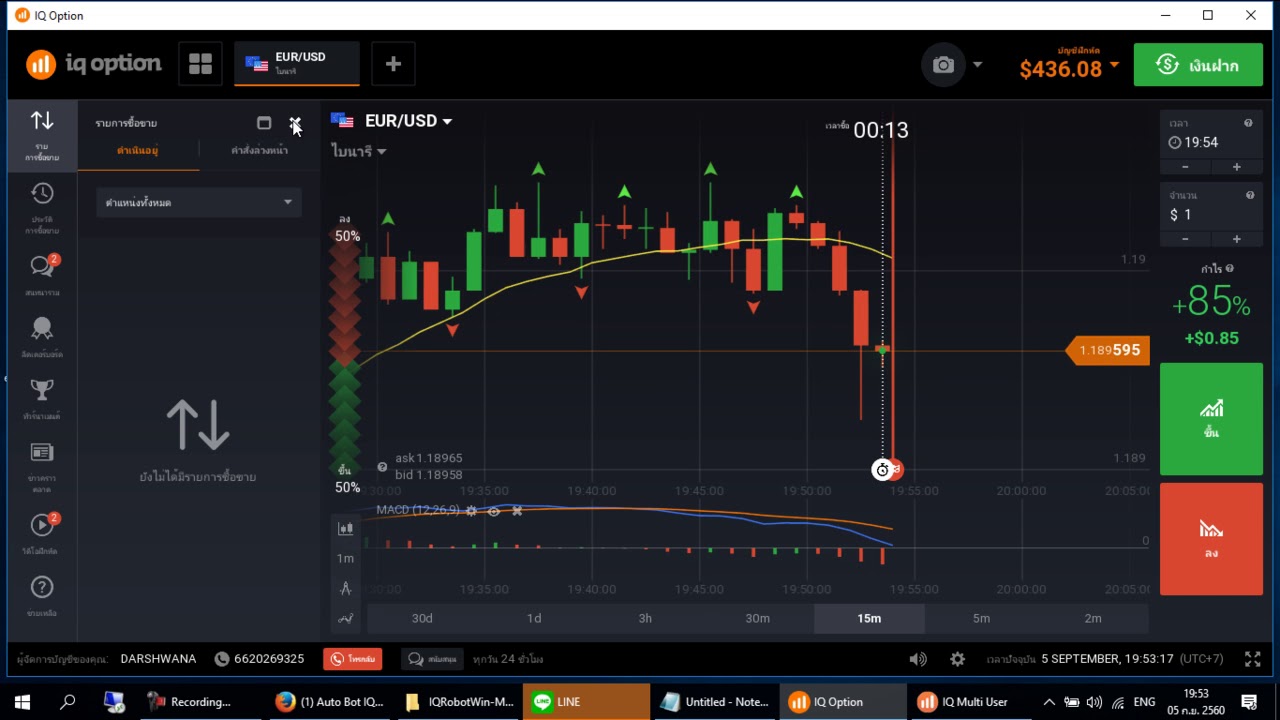Click the callback phone button

(352, 659)
